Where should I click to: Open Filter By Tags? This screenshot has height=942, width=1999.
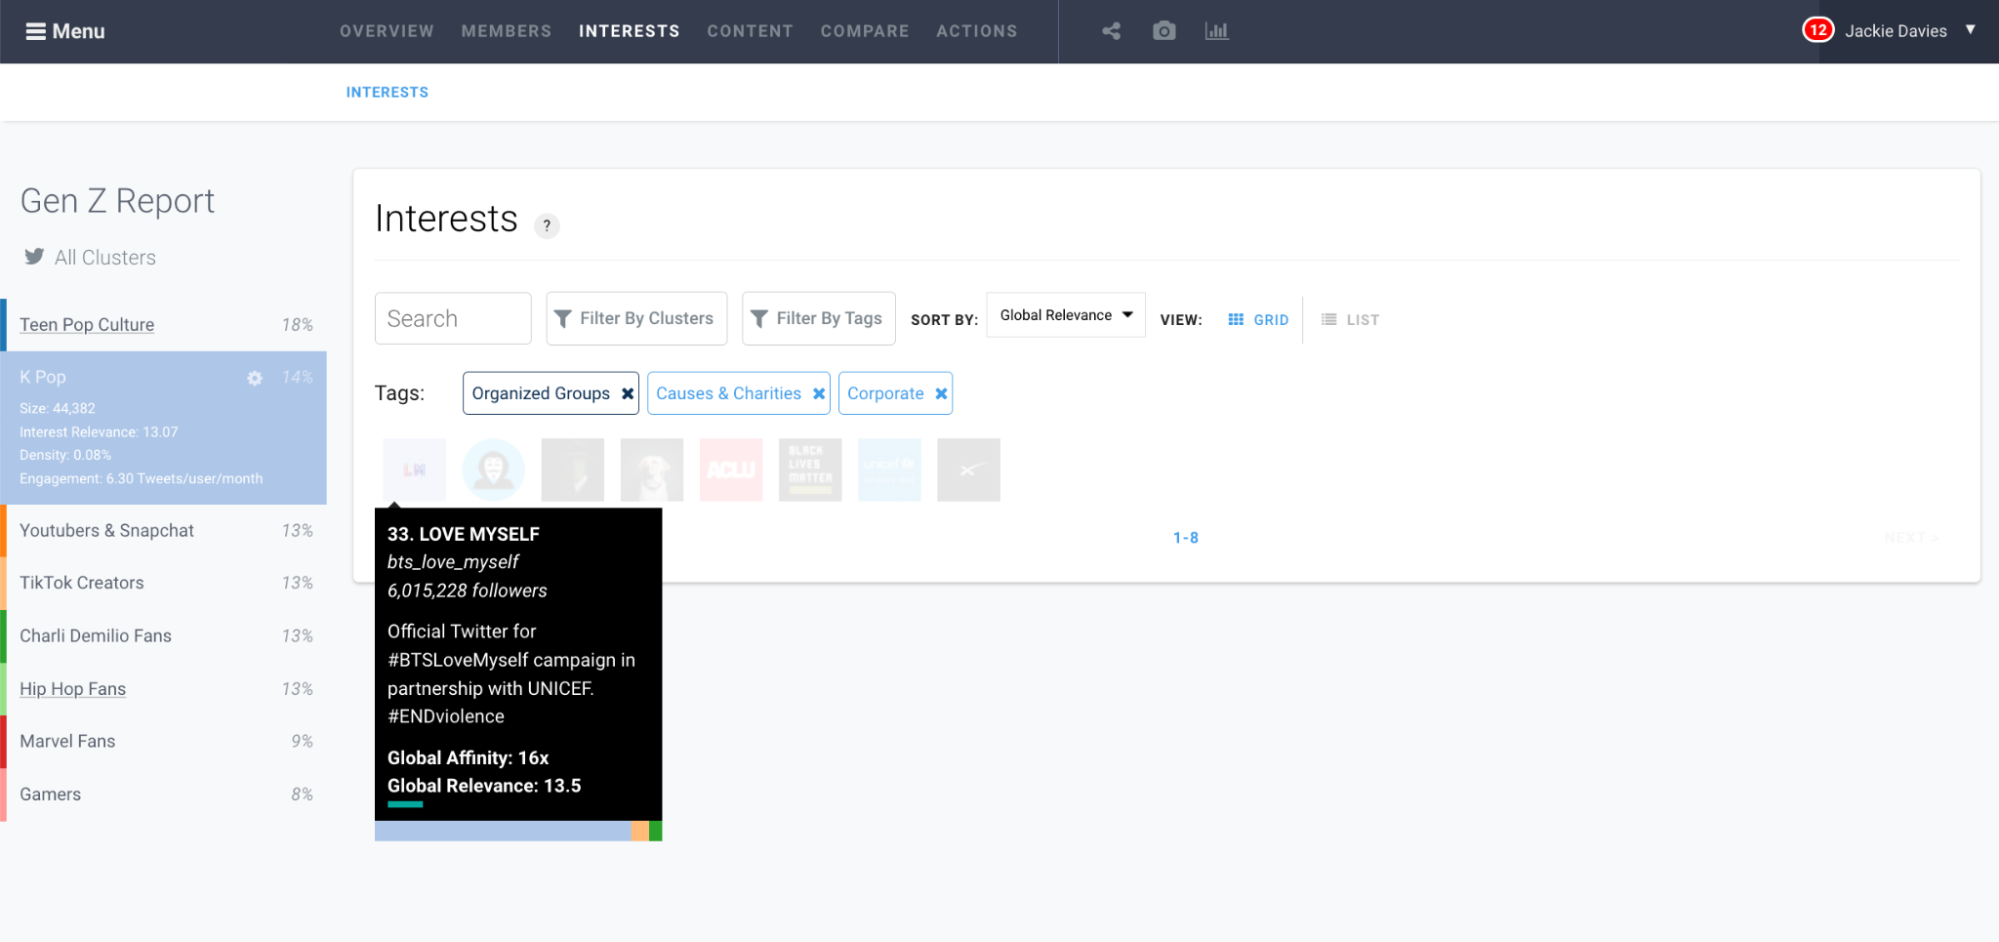819,318
